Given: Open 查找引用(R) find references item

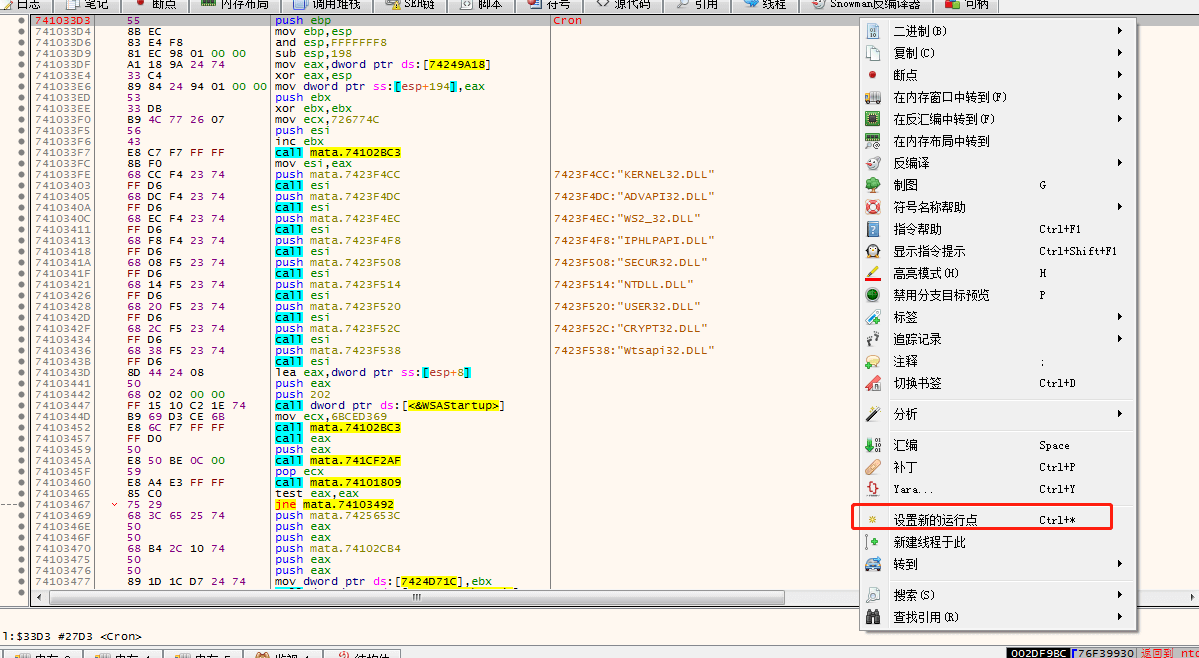Looking at the screenshot, I should click(999, 617).
